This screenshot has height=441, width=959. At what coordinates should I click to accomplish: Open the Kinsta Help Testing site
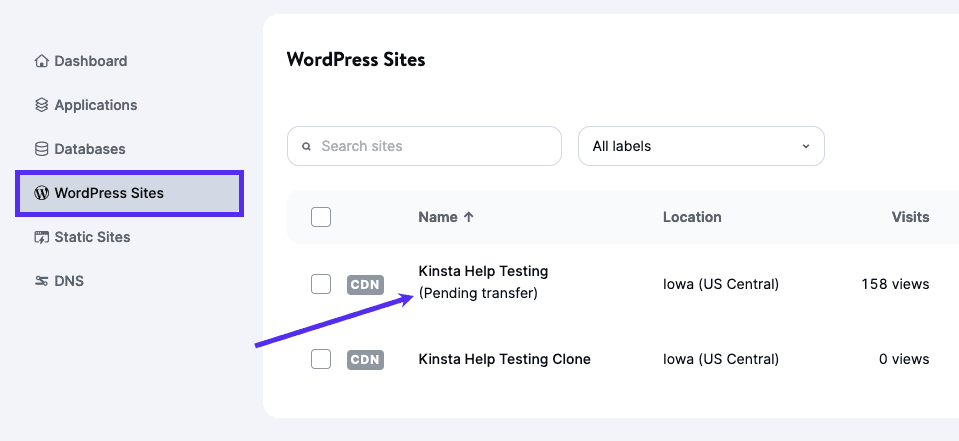pos(483,271)
